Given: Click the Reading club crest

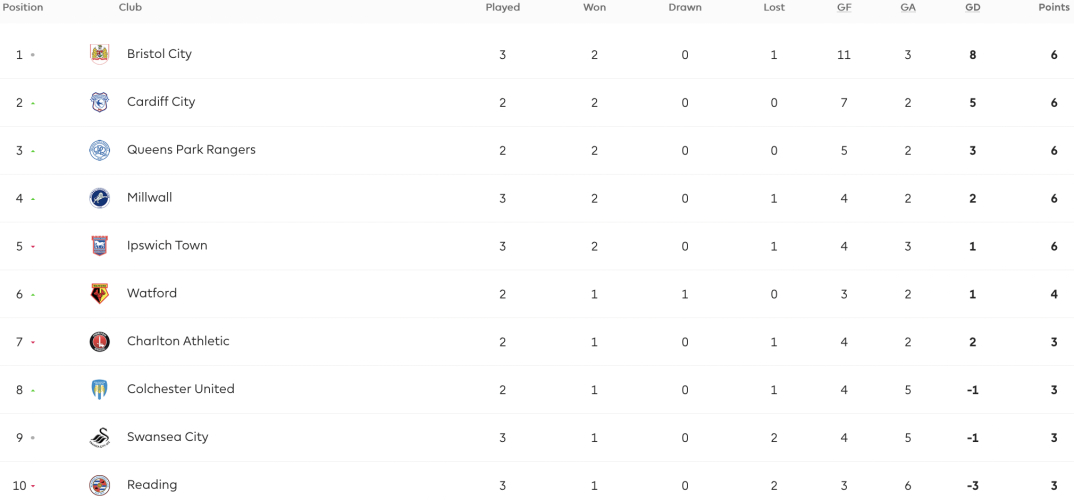Looking at the screenshot, I should (99, 486).
